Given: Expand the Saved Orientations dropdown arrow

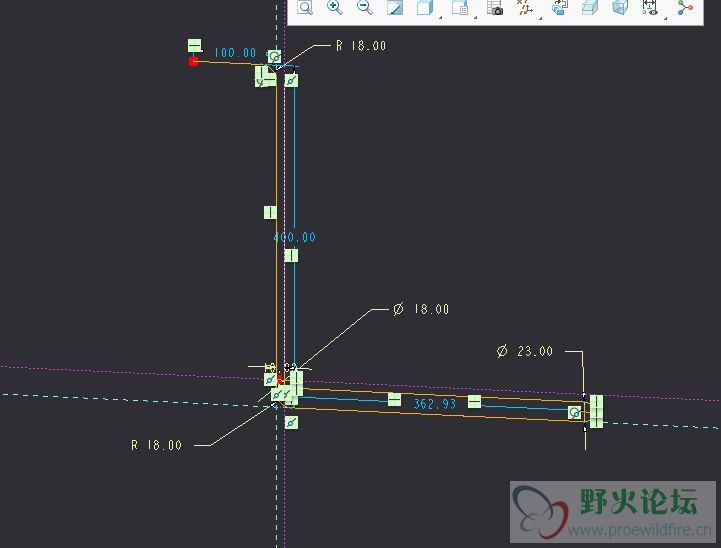Looking at the screenshot, I should pyautogui.click(x=475, y=18).
